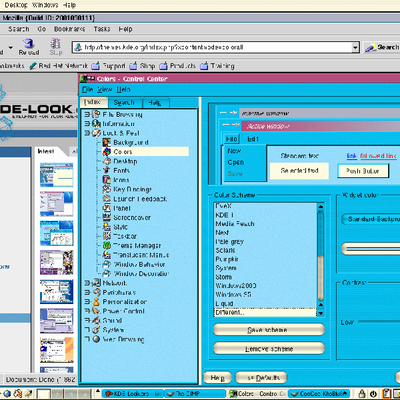Image resolution: width=400 pixels, height=400 pixels.
Task: Click the color scheme list scrollbar
Action: point(320,259)
